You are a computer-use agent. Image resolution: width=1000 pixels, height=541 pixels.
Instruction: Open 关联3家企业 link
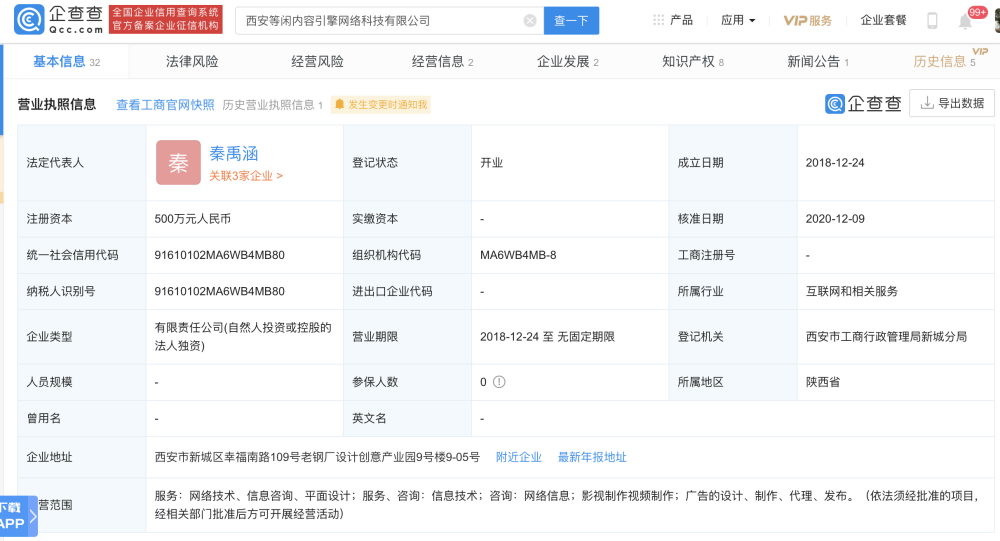pos(246,175)
